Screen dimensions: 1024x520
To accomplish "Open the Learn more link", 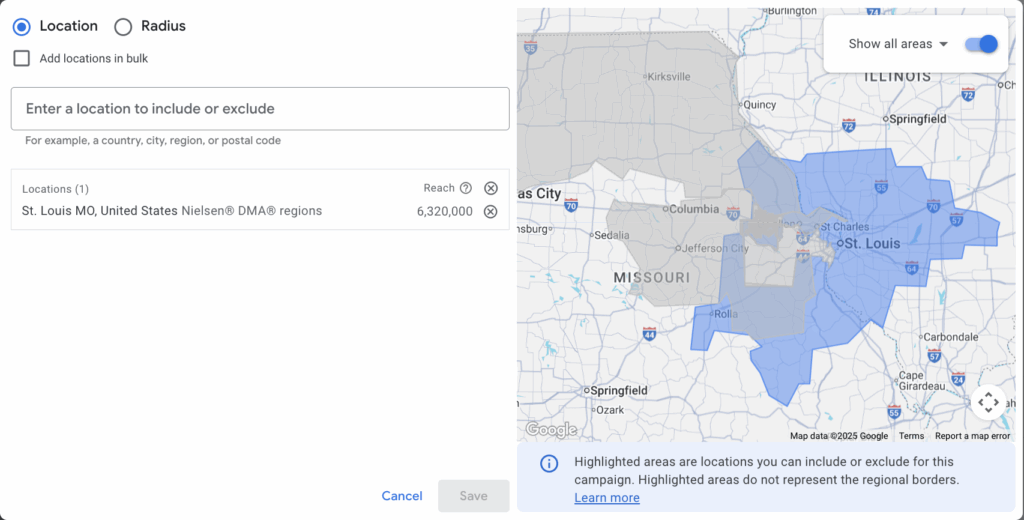I will (607, 498).
